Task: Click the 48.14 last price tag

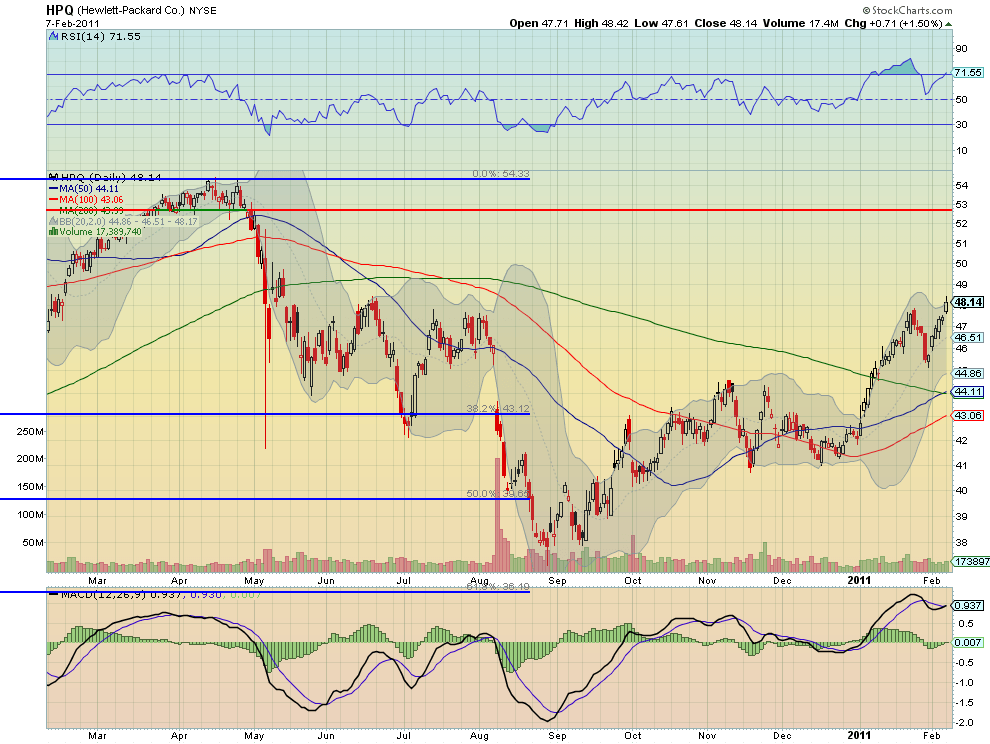Action: point(968,303)
